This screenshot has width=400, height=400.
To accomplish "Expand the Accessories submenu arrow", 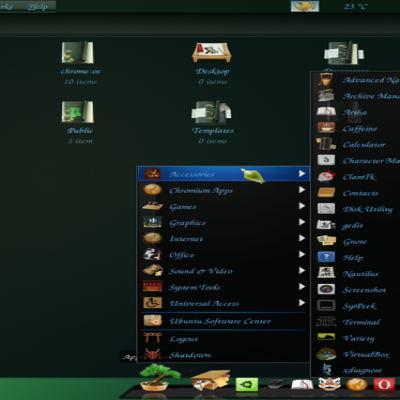I will tap(302, 174).
